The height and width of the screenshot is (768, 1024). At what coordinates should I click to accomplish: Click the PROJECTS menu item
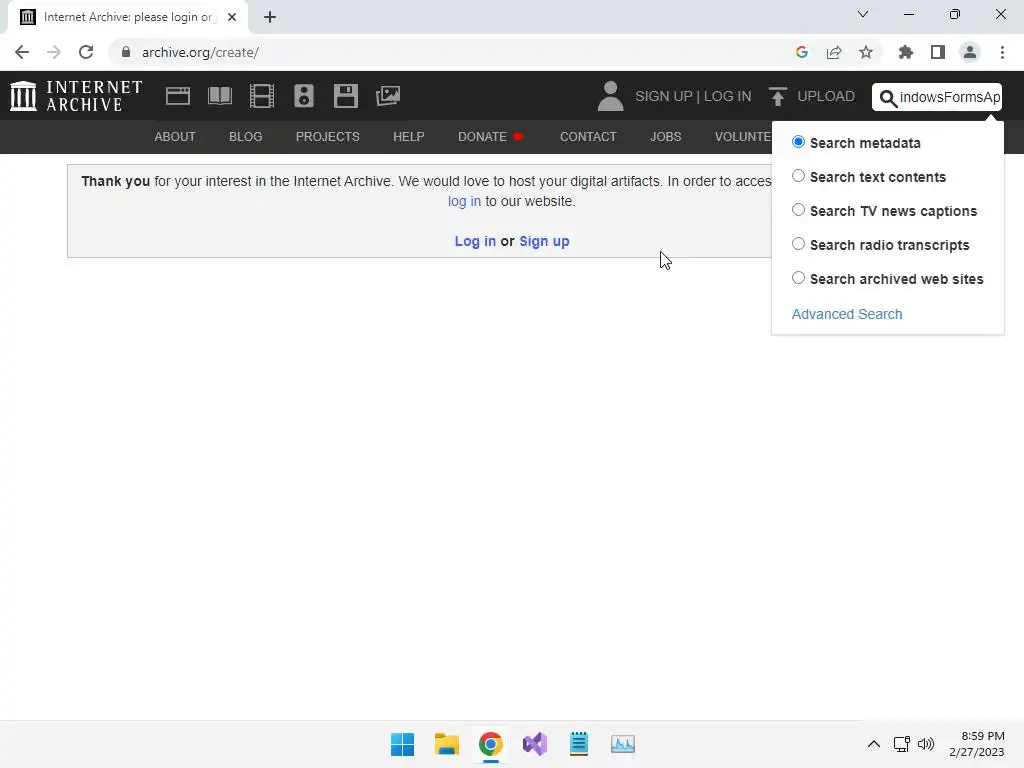pos(328,136)
